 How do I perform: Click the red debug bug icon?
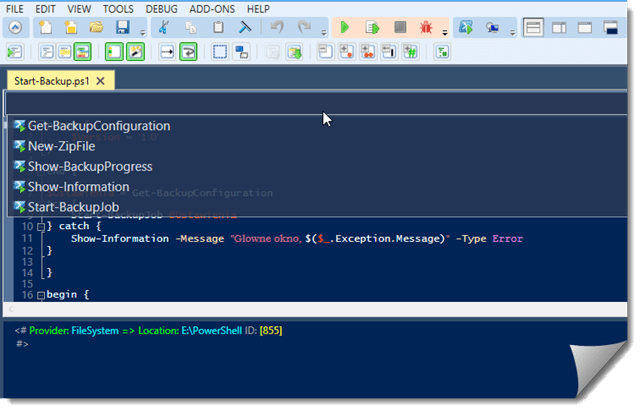425,28
